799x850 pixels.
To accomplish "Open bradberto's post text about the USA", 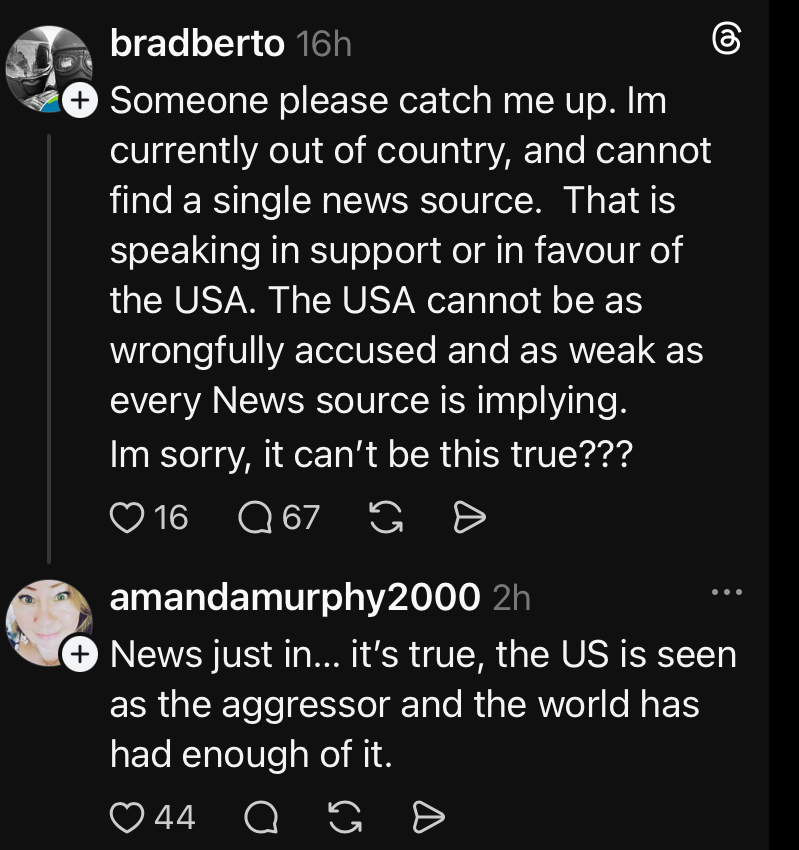I will pos(400,275).
